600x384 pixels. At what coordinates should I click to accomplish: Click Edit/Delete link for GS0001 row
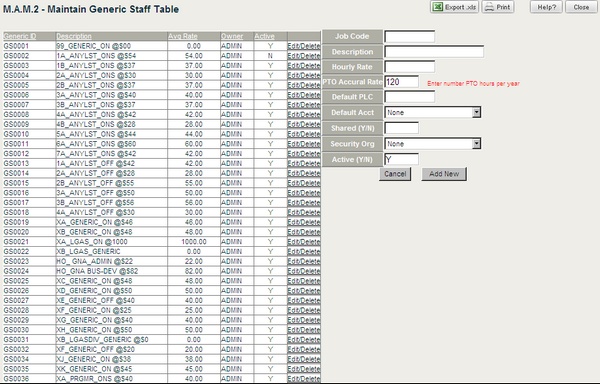pyautogui.click(x=304, y=46)
